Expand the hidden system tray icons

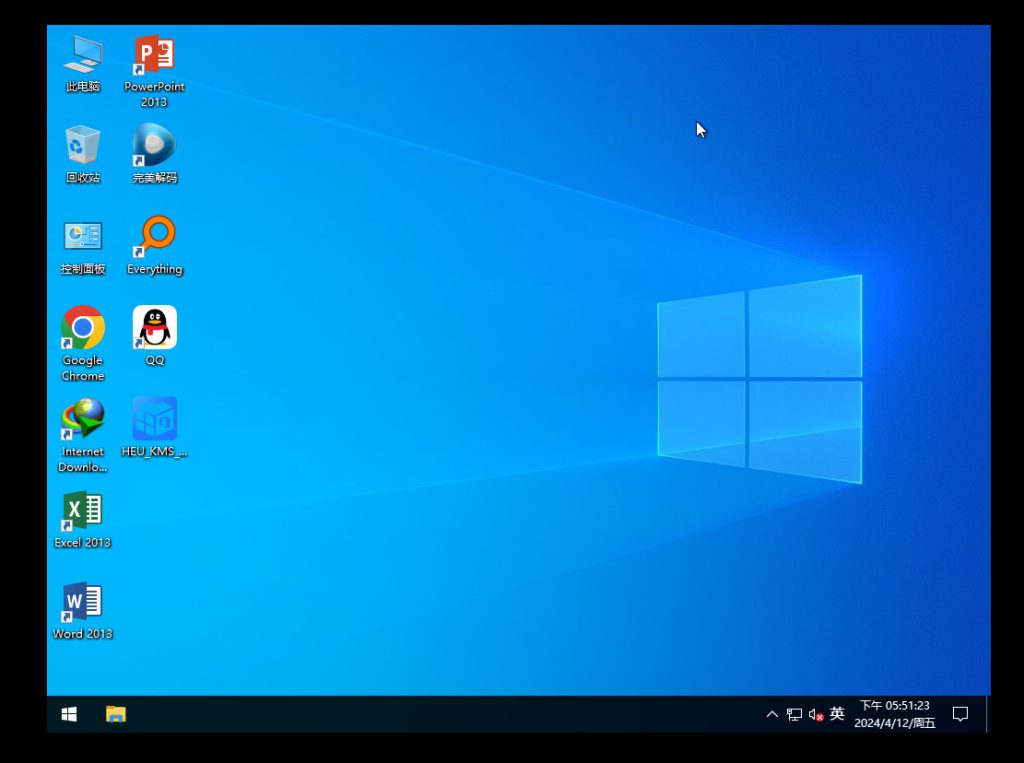[x=772, y=714]
